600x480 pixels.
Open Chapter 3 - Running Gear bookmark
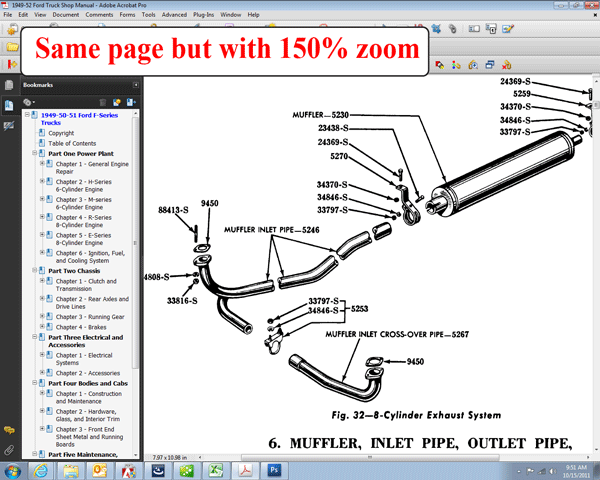coord(90,317)
